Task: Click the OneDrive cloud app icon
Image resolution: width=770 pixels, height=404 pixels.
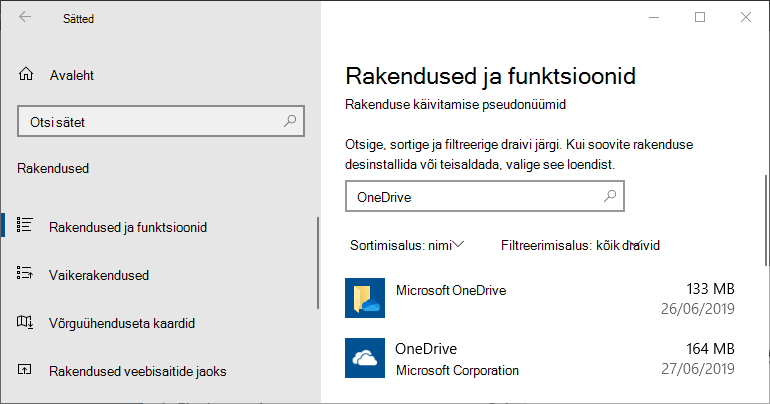Action: pyautogui.click(x=365, y=358)
